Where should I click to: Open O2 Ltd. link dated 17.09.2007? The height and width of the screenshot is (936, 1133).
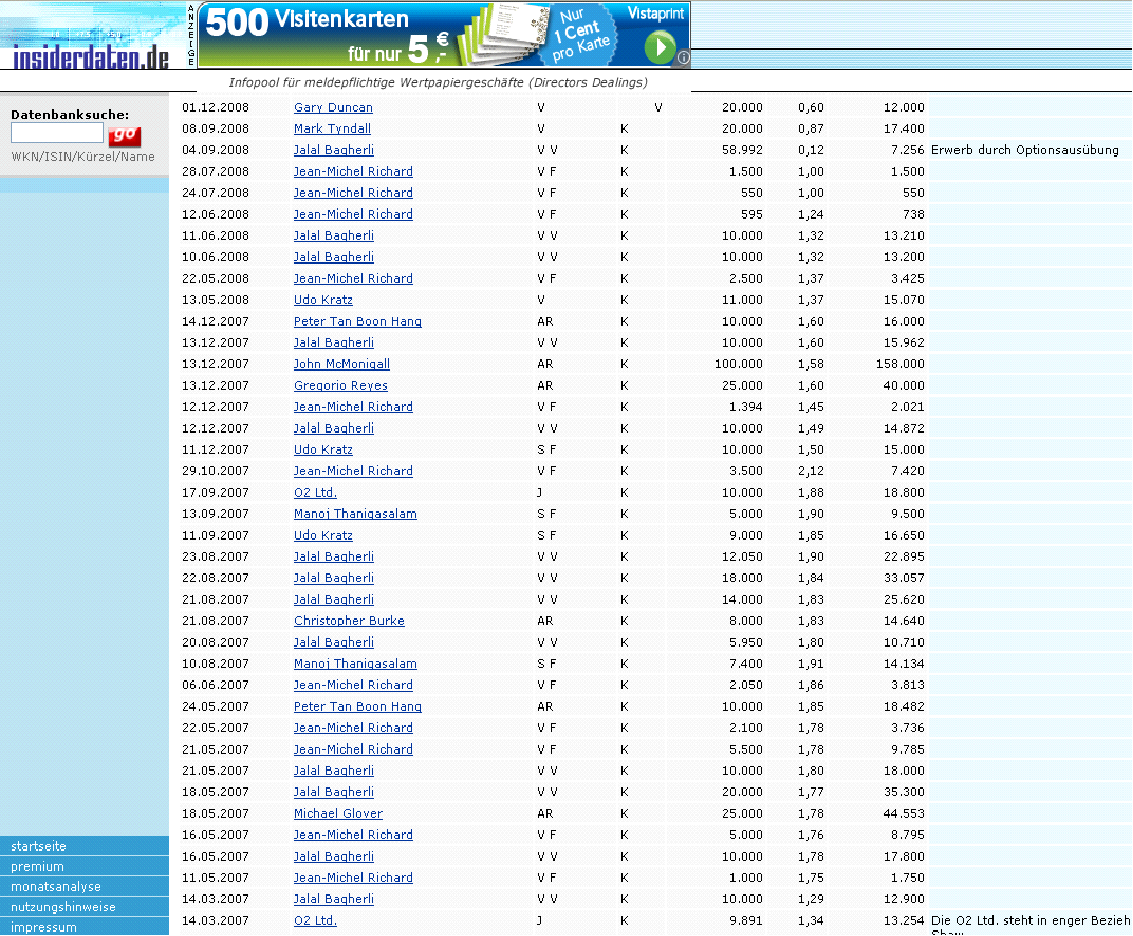(x=315, y=493)
